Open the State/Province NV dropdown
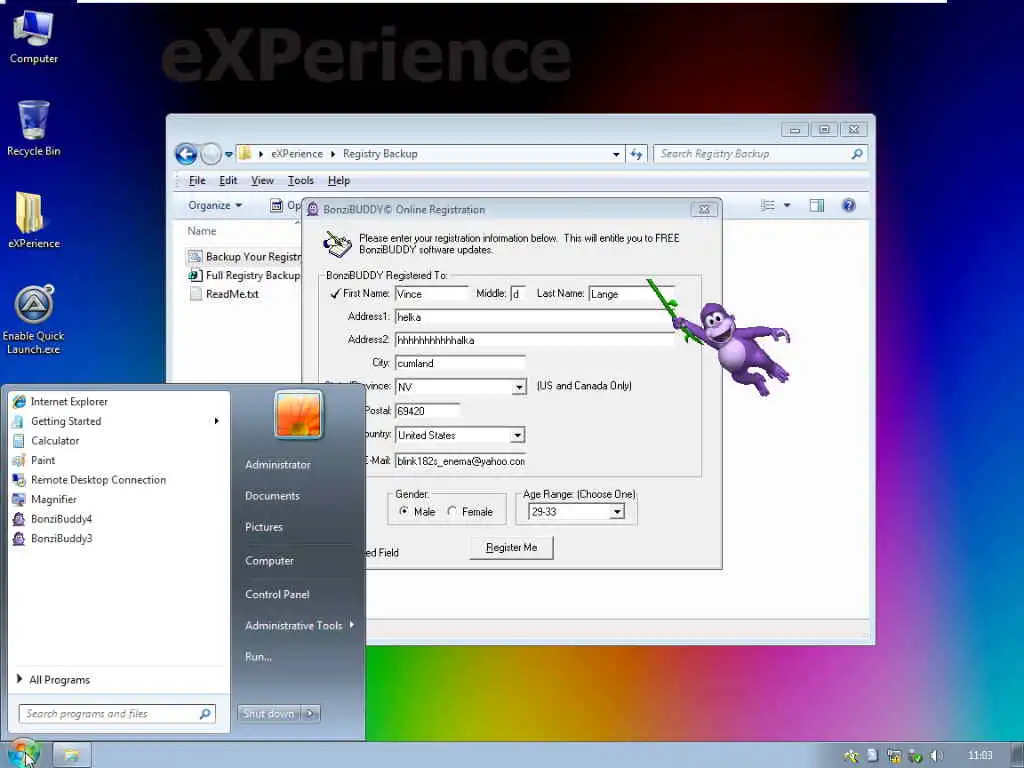Viewport: 1024px width, 768px height. click(x=519, y=387)
